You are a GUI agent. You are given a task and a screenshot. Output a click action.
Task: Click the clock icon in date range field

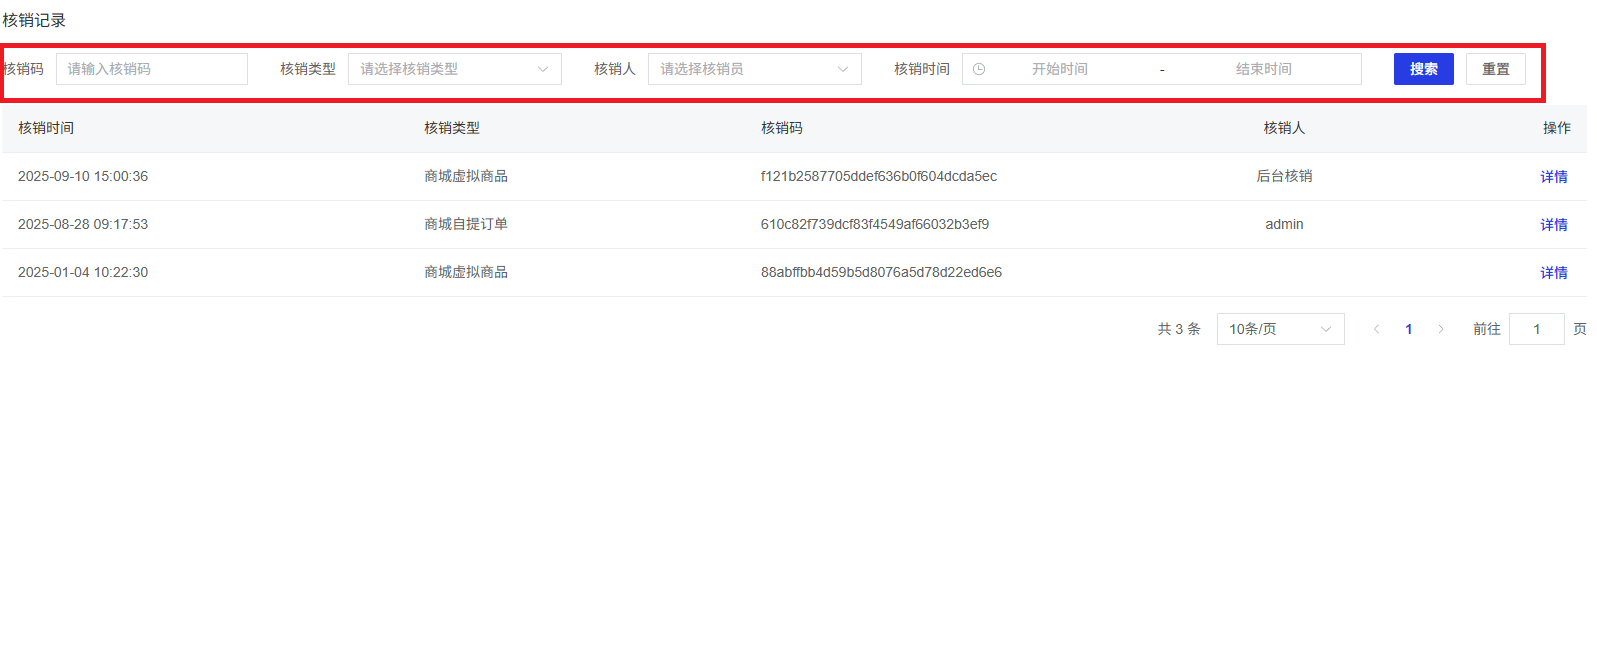click(979, 69)
